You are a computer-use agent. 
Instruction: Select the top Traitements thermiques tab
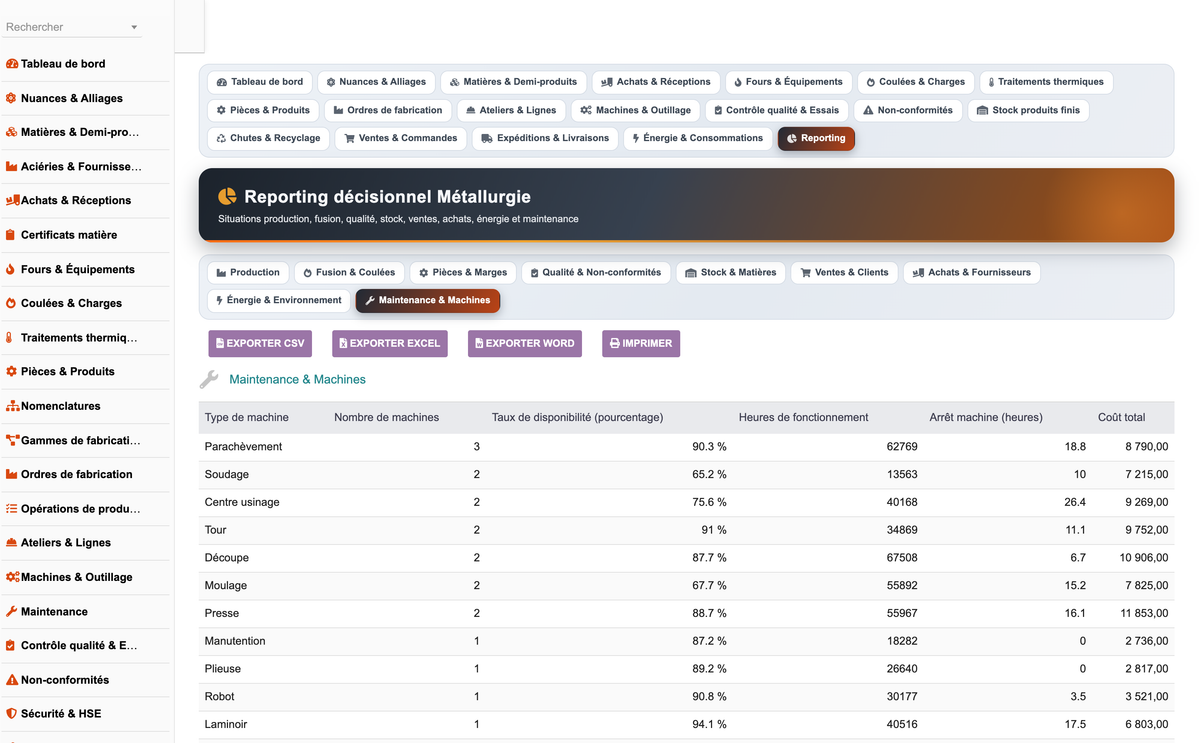click(x=1046, y=82)
